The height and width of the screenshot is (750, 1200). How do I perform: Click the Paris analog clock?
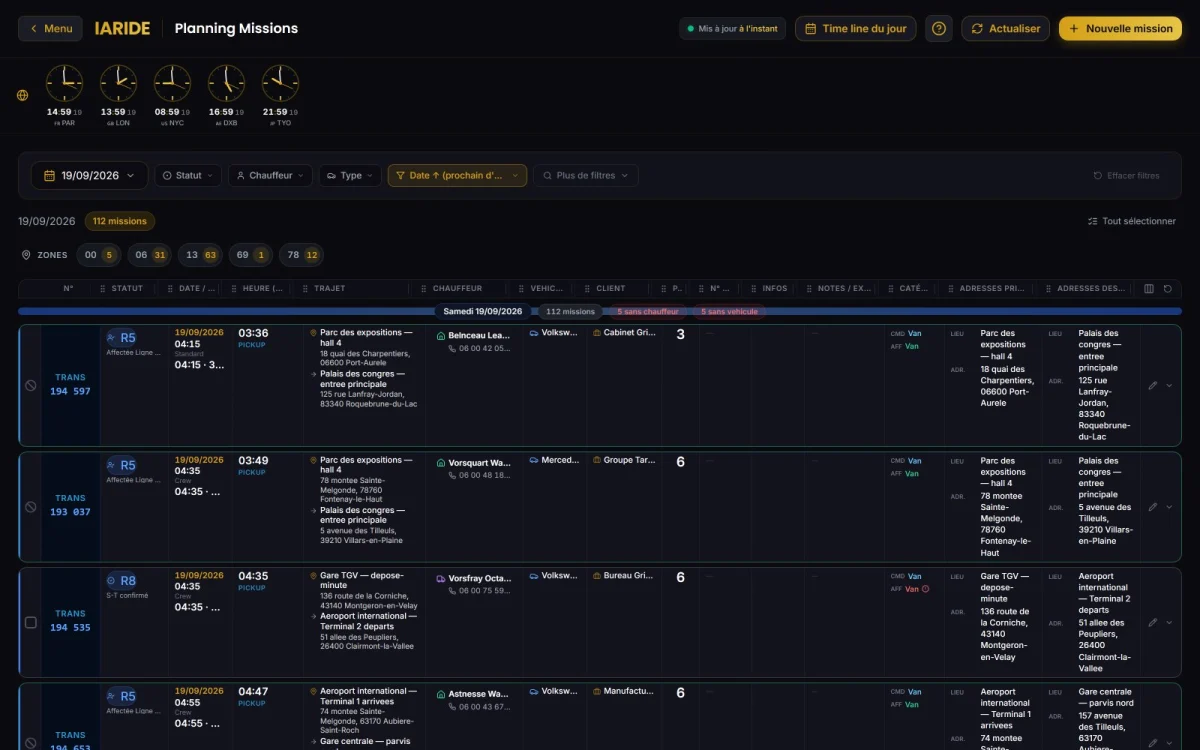(65, 83)
